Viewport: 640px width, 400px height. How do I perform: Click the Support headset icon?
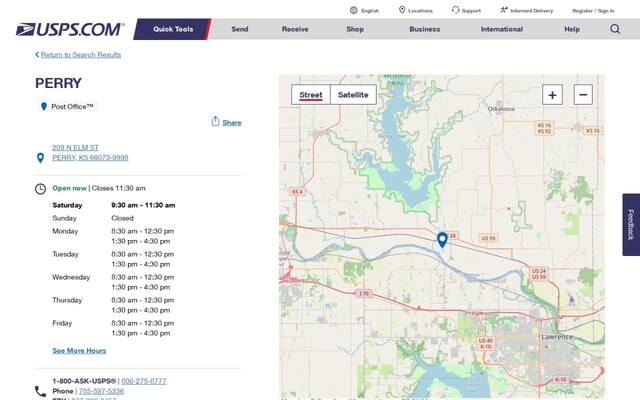click(x=455, y=10)
